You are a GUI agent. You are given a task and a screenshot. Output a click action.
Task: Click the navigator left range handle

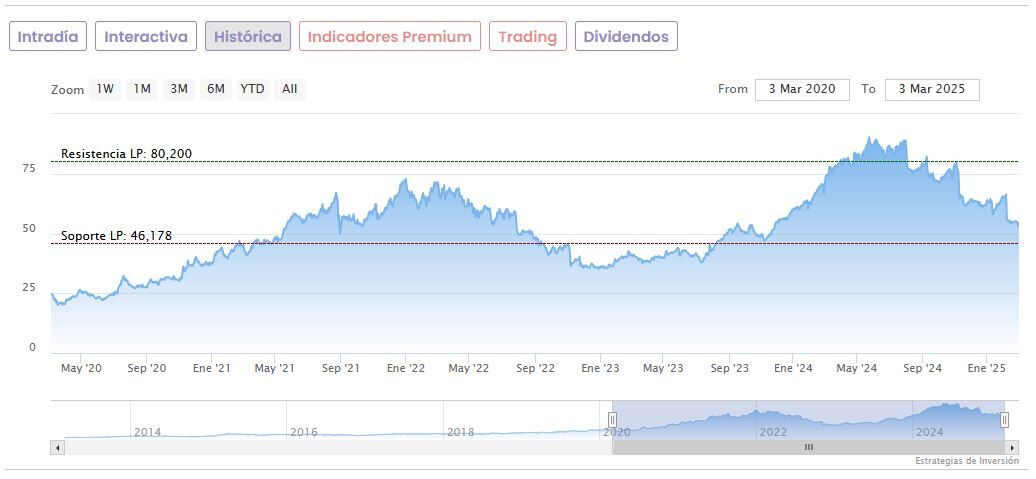tap(613, 420)
